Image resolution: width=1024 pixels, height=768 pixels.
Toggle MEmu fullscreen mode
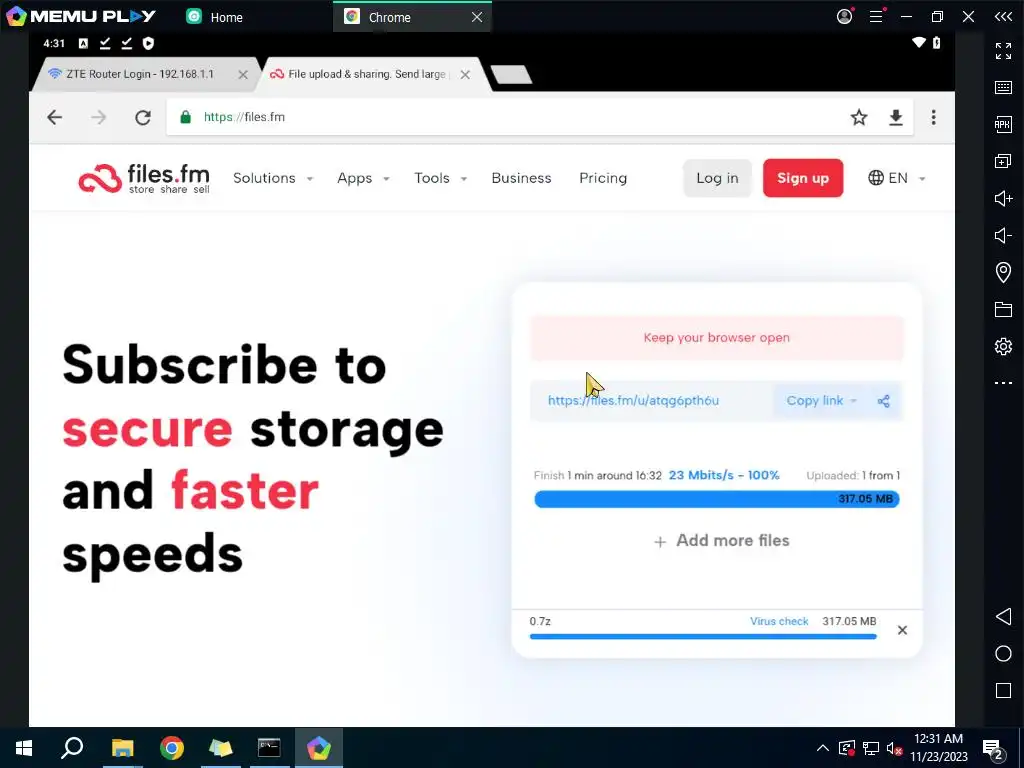tap(1003, 51)
